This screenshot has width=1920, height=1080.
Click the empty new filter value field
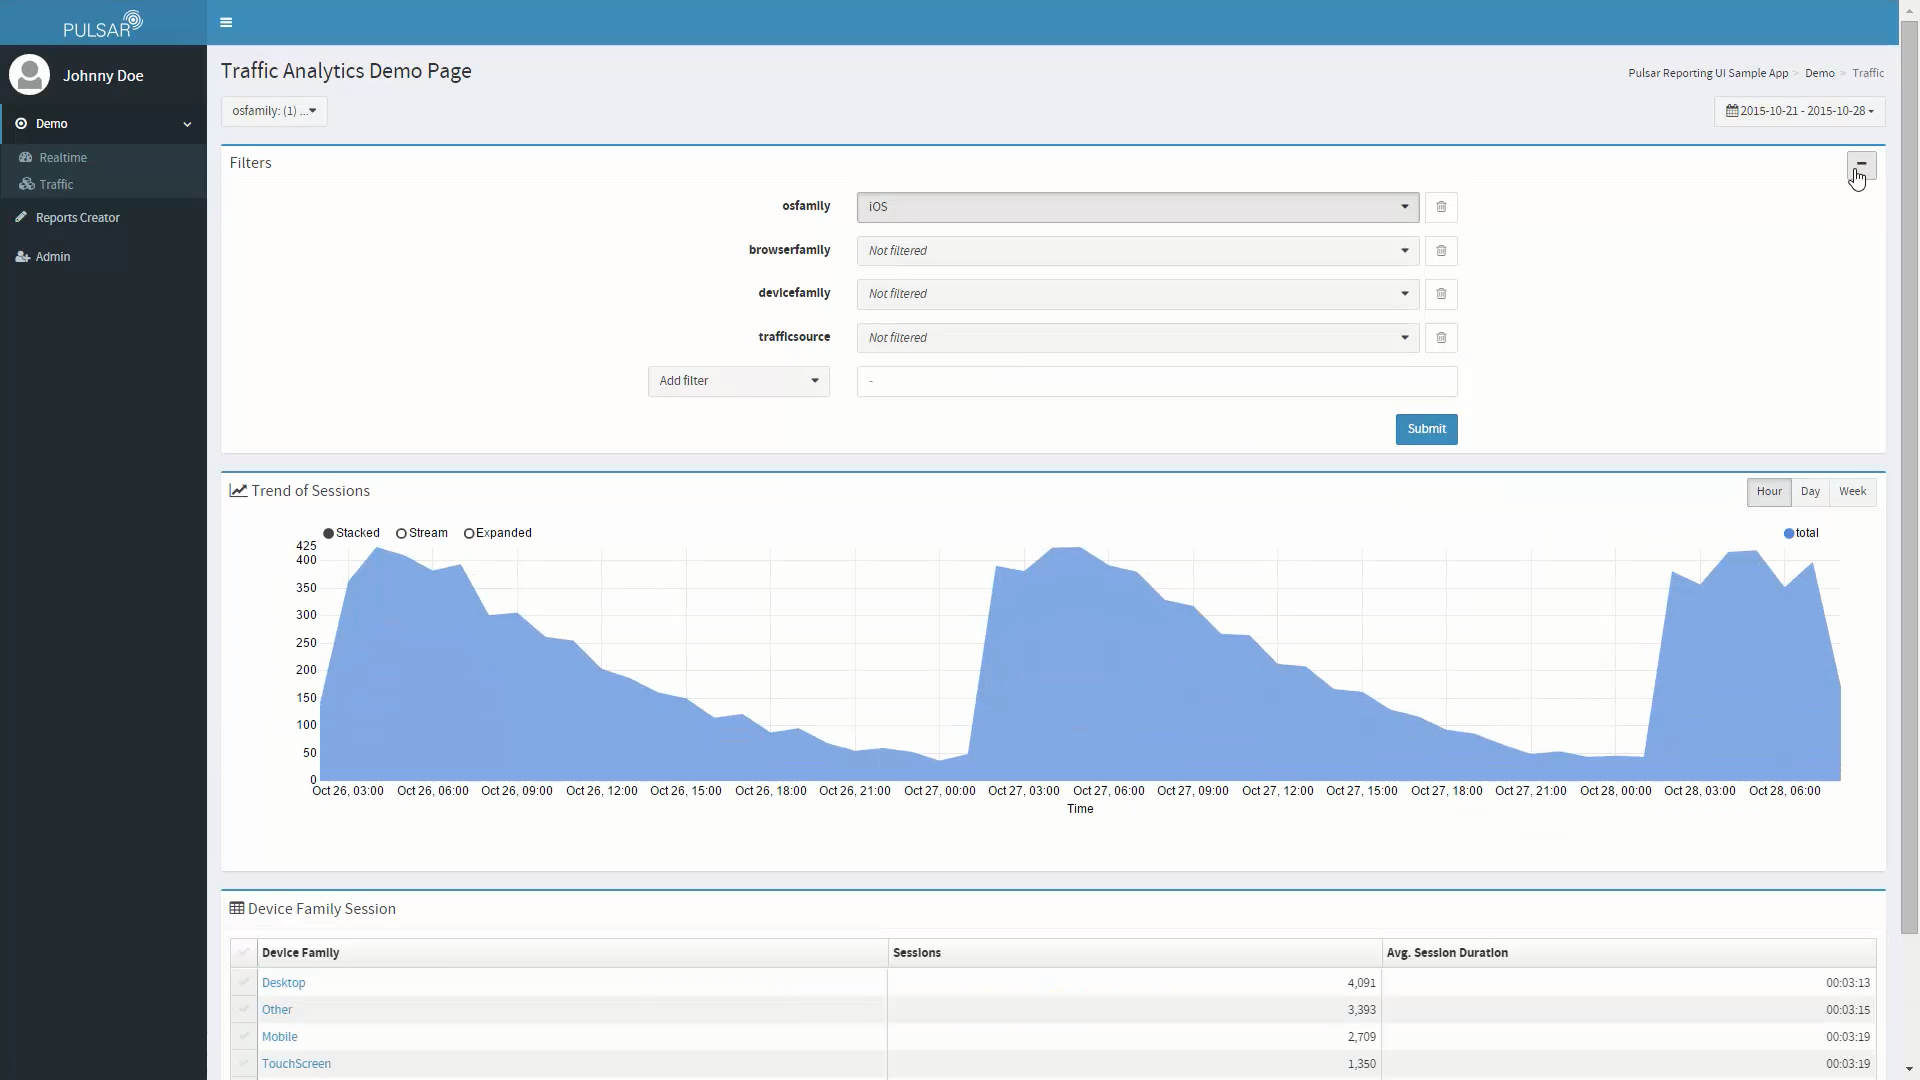(1157, 381)
